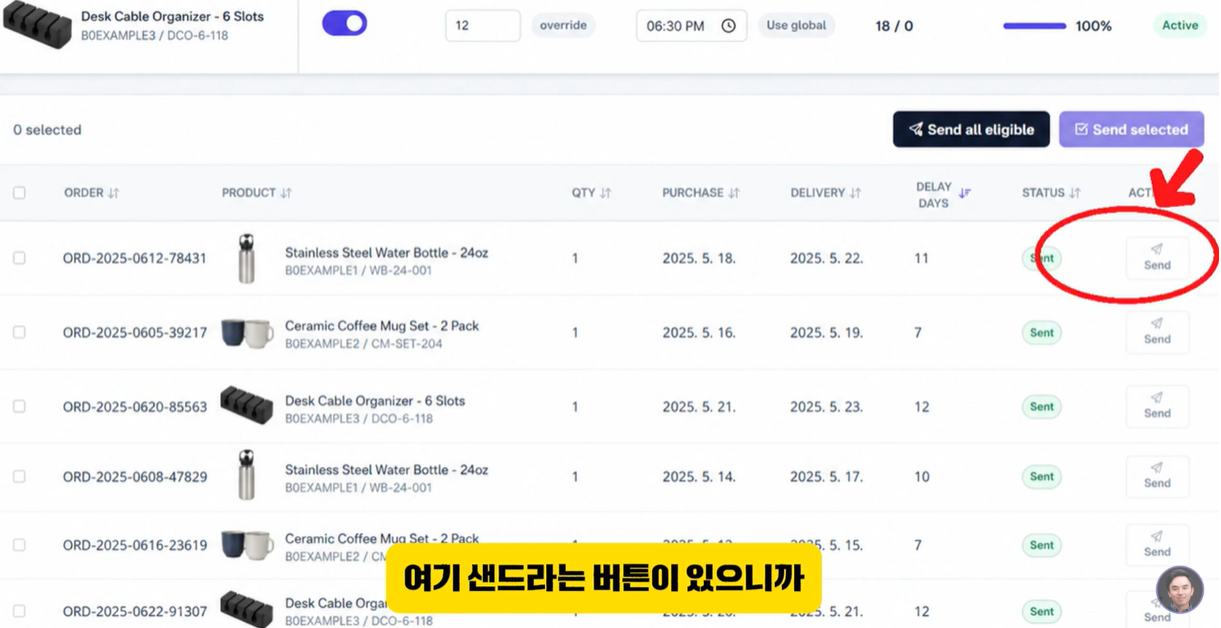Click water bottle thumbnail in order ORD-2025-0608-47829
The width and height of the screenshot is (1221, 628).
point(246,475)
